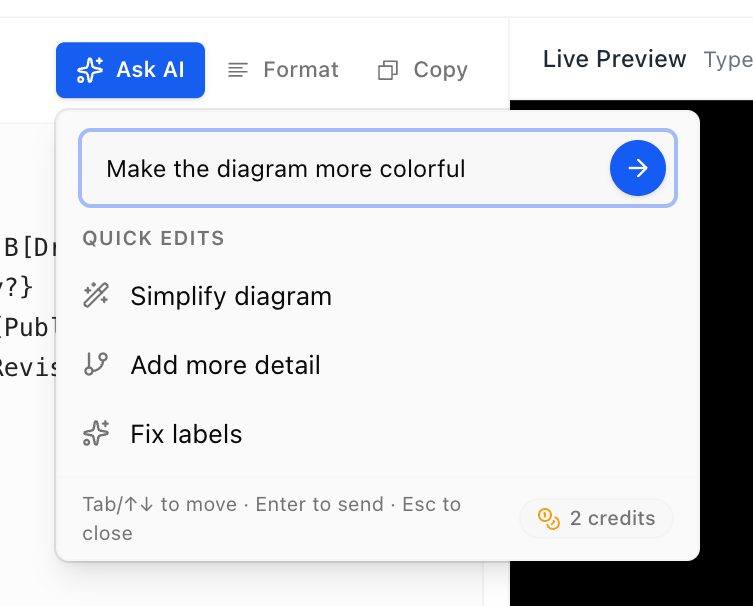The height and width of the screenshot is (606, 753).
Task: Click the black live preview canvas
Action: tap(726, 336)
